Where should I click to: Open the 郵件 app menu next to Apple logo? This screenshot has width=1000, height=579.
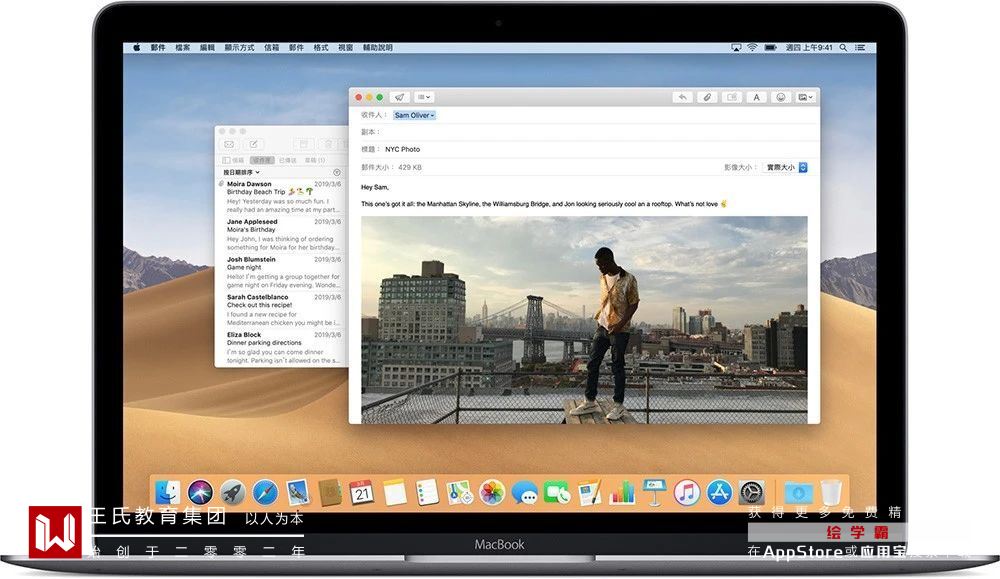coord(158,48)
